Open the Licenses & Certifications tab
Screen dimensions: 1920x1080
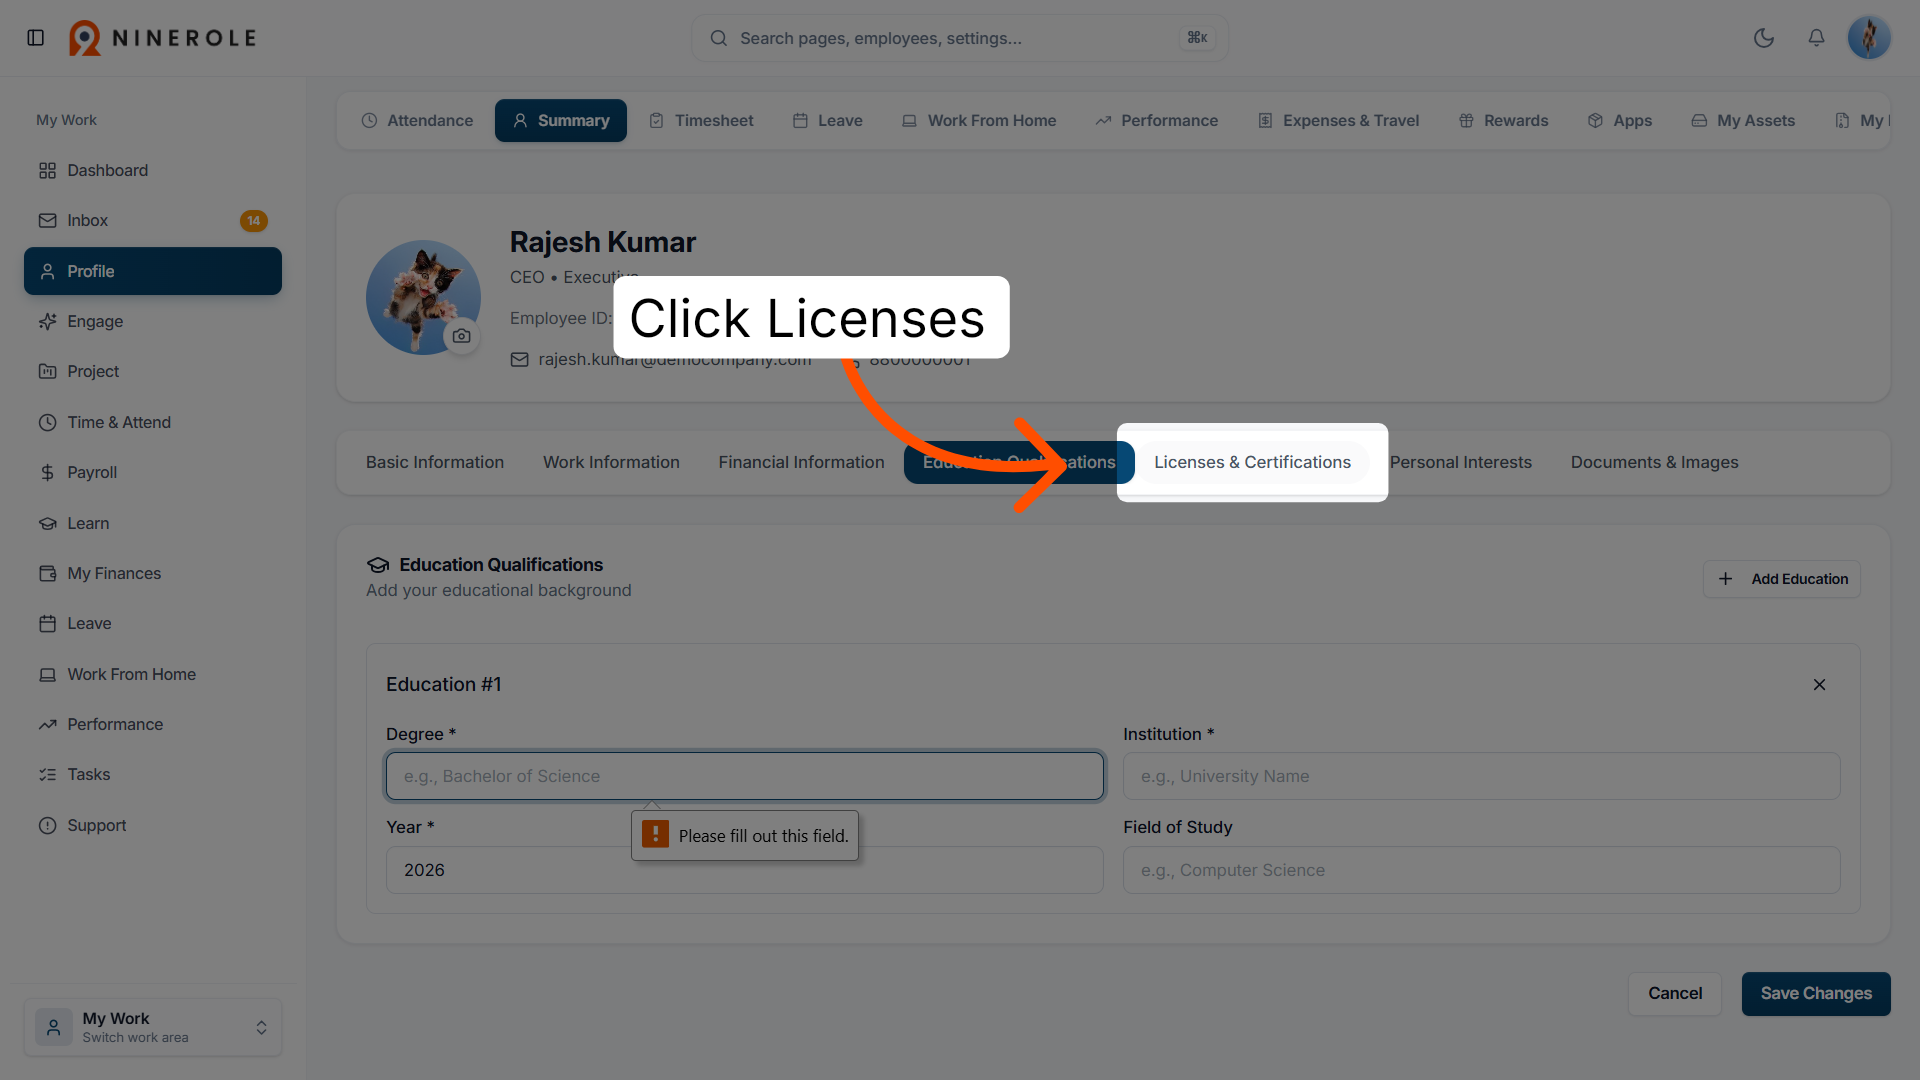point(1252,462)
